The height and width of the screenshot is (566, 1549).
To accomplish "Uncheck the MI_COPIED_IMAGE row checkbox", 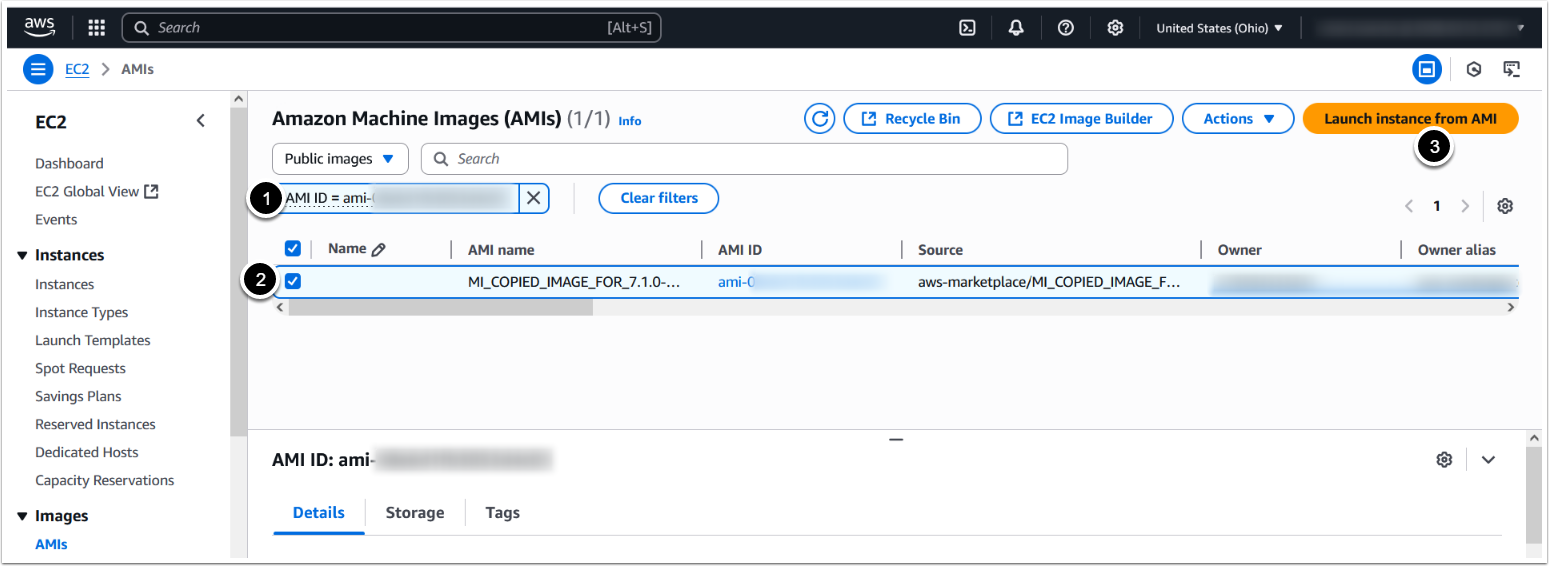I will tap(292, 282).
